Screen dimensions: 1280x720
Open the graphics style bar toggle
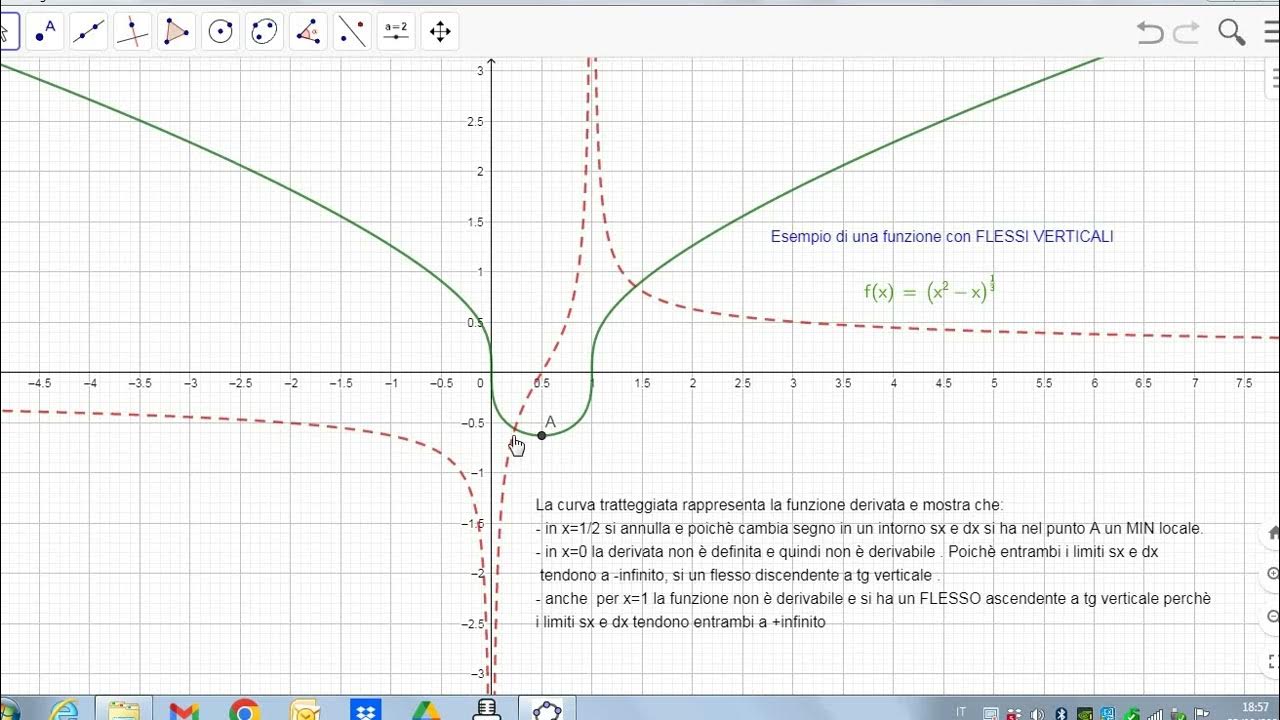click(x=1273, y=76)
